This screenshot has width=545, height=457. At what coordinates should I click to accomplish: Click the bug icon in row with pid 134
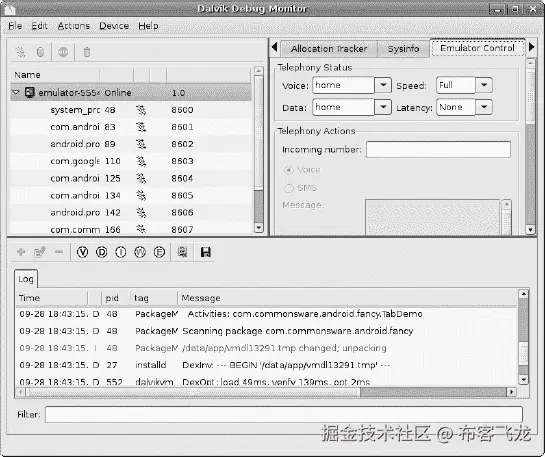[x=141, y=196]
